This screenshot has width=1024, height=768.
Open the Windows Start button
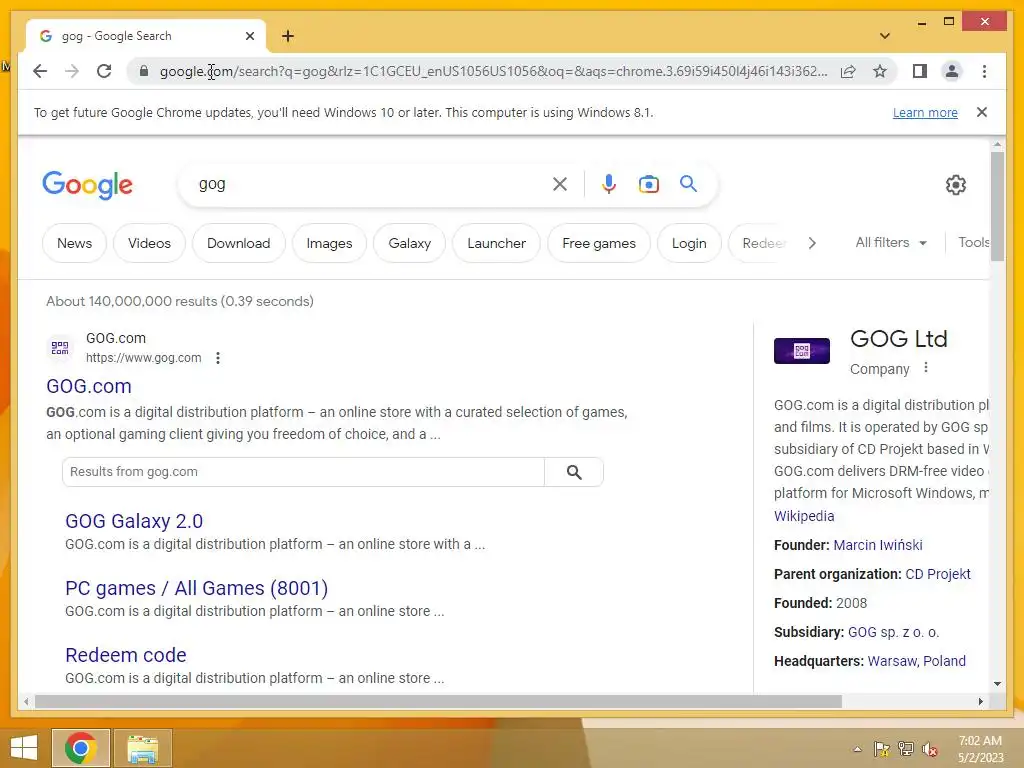click(24, 748)
